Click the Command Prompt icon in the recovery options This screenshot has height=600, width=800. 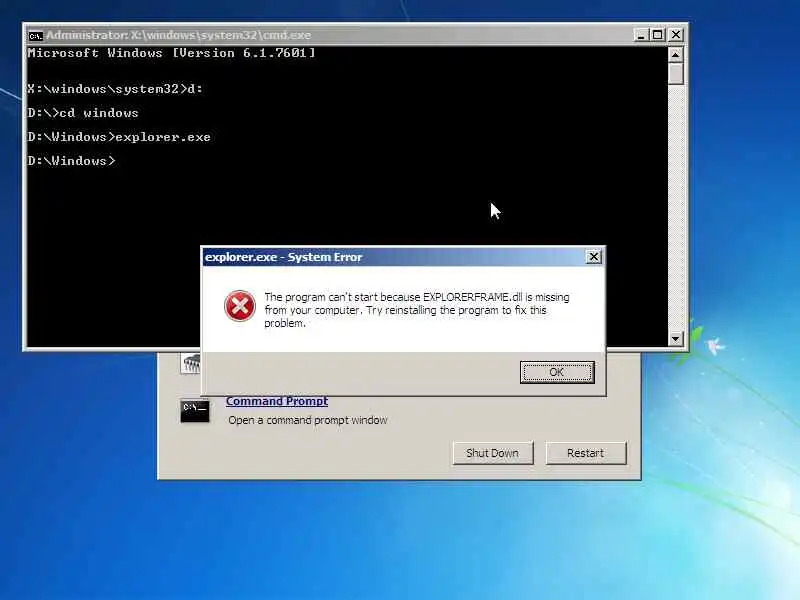coord(195,411)
